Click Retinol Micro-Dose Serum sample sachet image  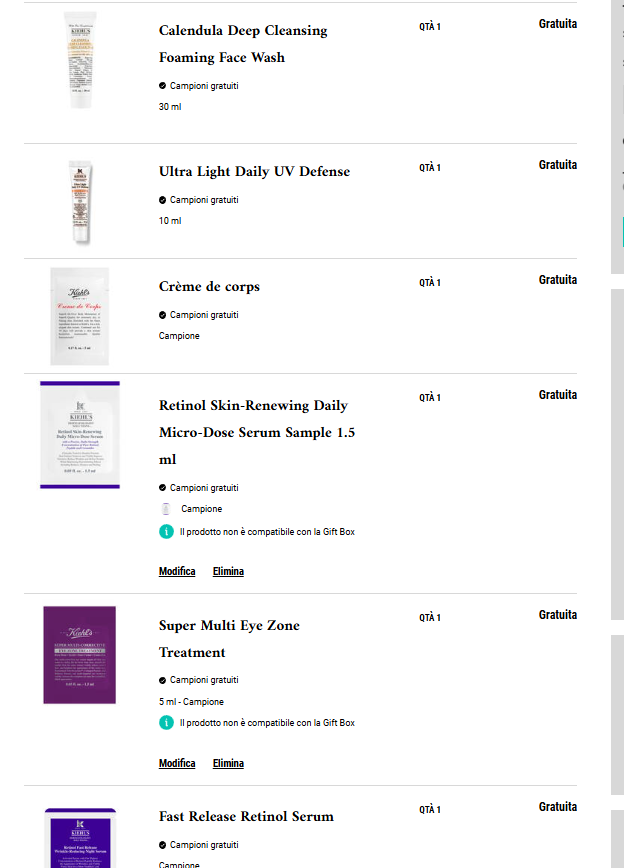[x=80, y=435]
